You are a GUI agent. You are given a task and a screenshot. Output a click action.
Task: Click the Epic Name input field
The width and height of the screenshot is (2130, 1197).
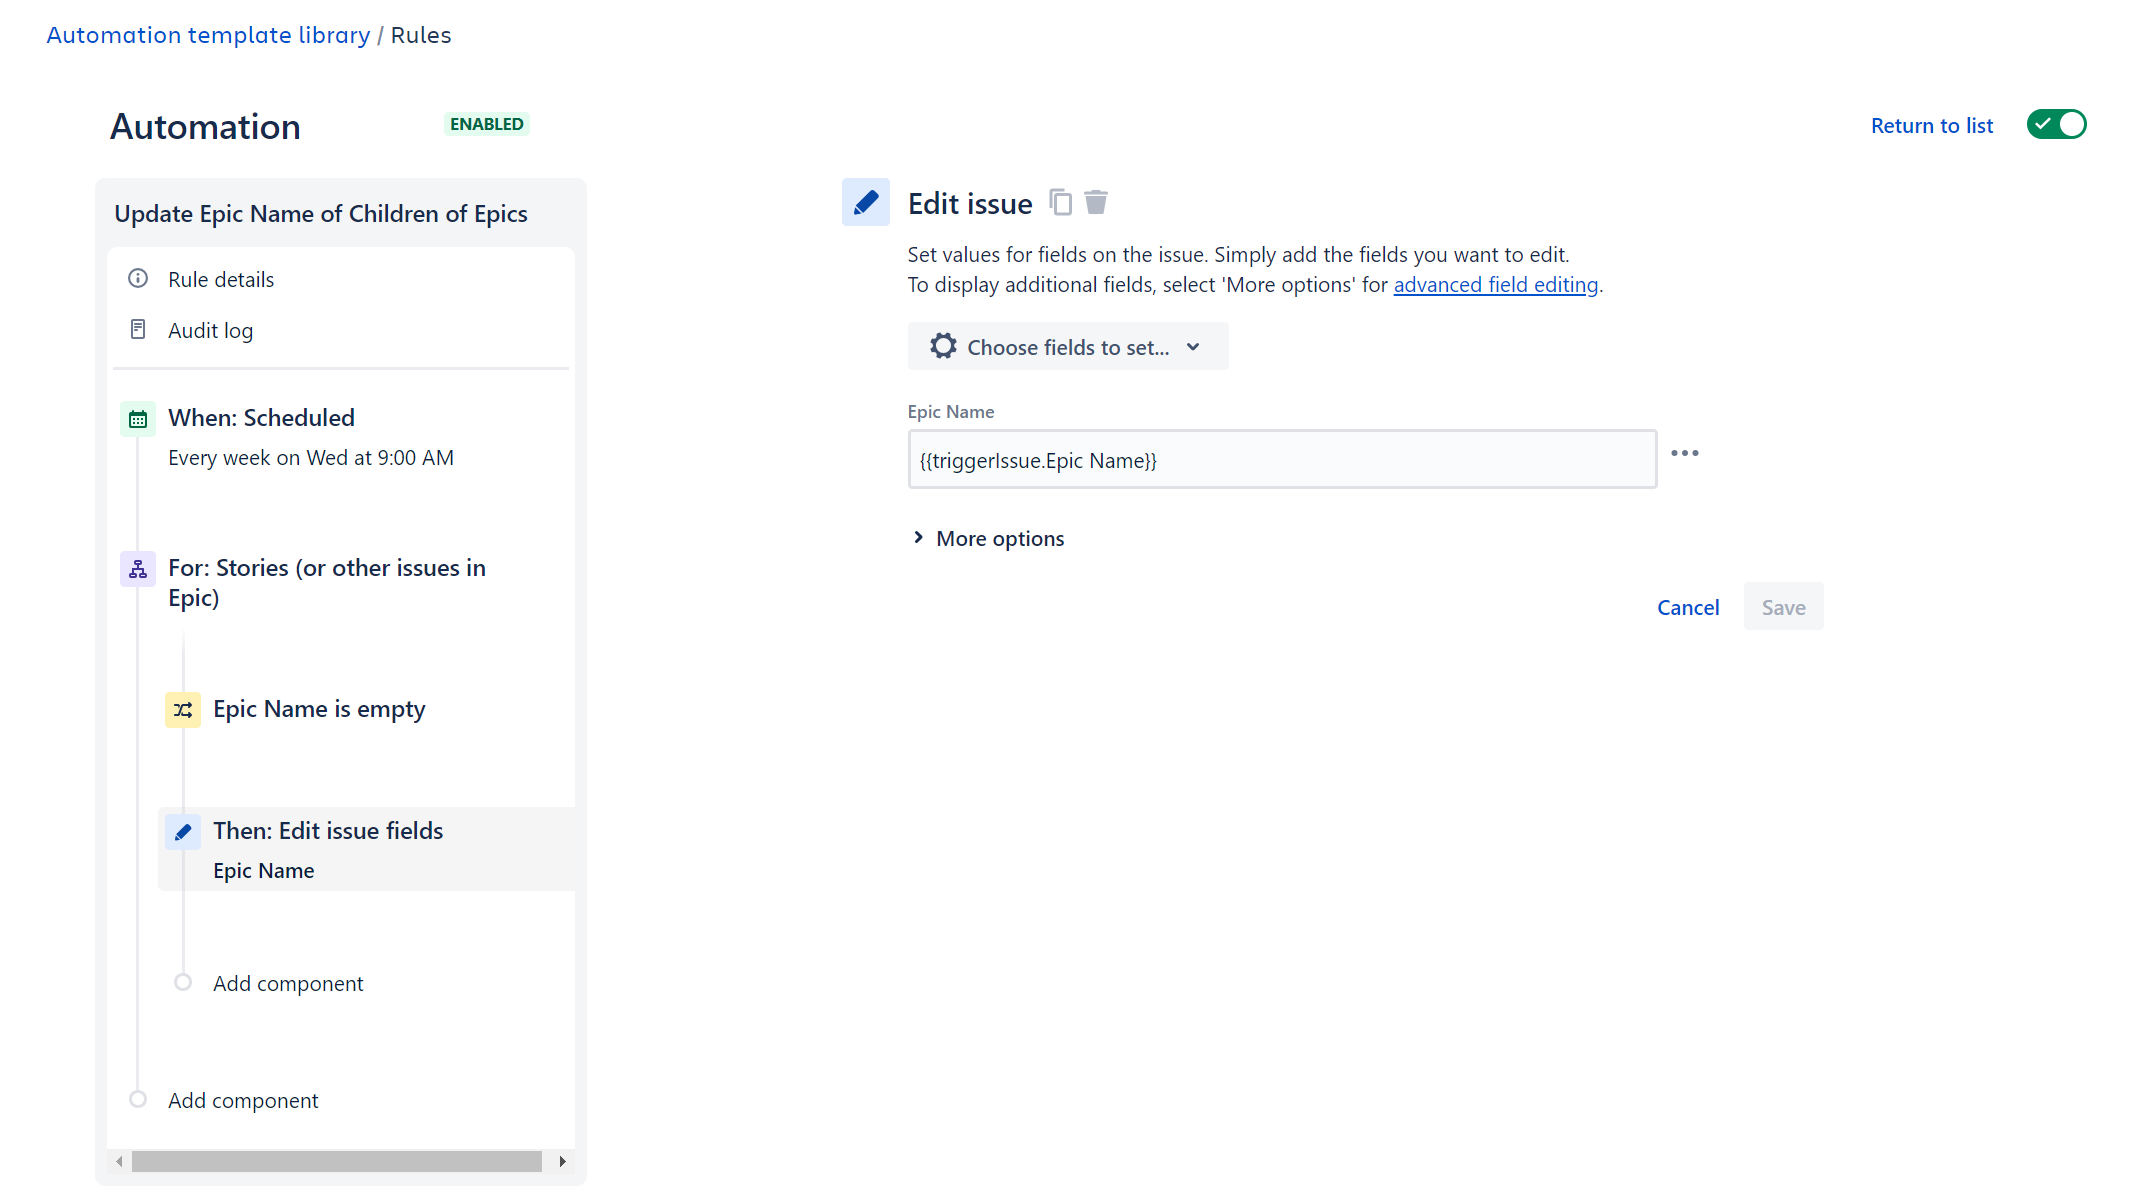click(1283, 459)
